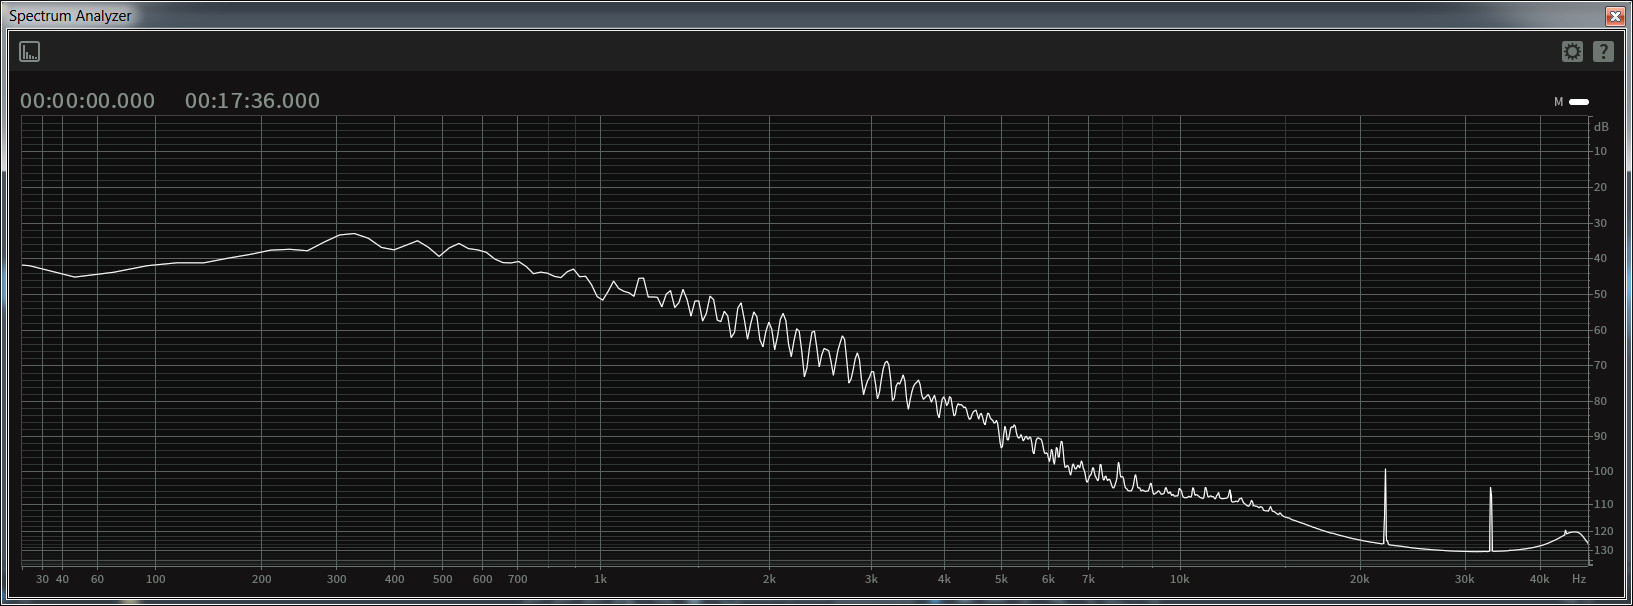Click the tall spike just past 20k
This screenshot has width=1633, height=606.
tap(1385, 505)
